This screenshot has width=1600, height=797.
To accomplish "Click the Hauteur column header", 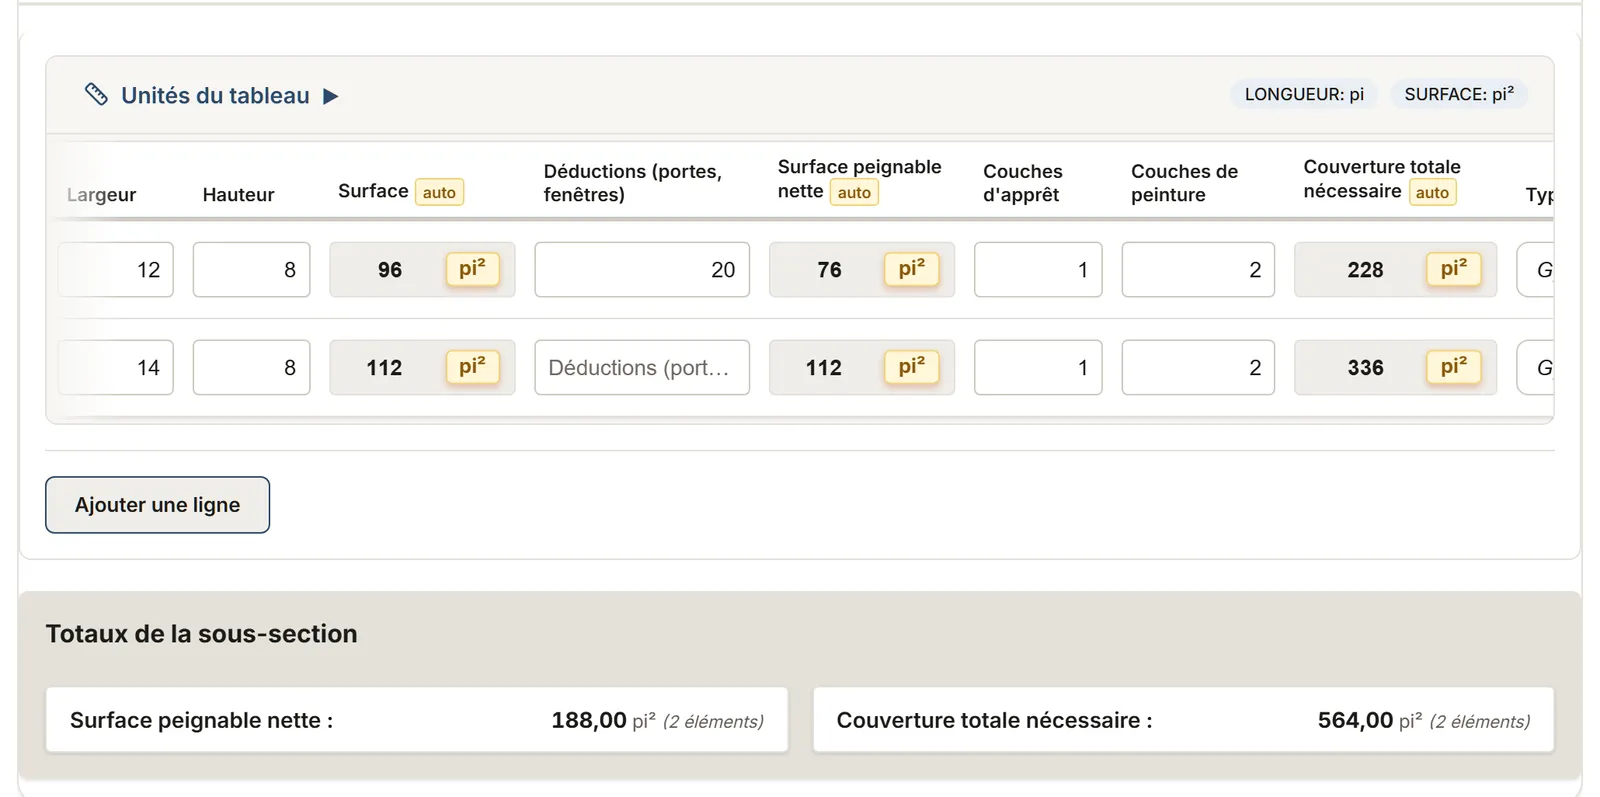I will tap(238, 195).
